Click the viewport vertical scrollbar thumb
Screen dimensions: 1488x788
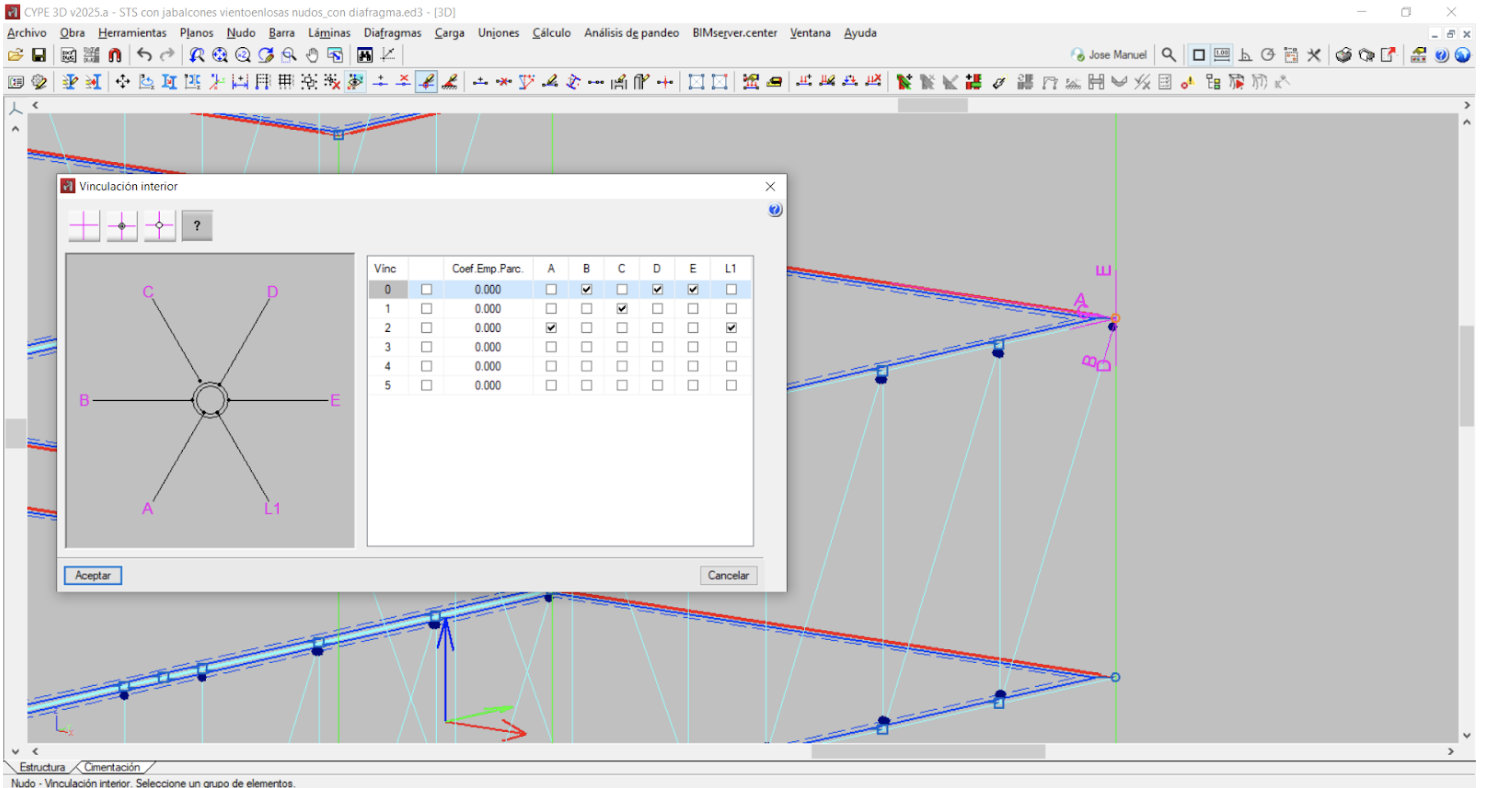[x=1467, y=376]
